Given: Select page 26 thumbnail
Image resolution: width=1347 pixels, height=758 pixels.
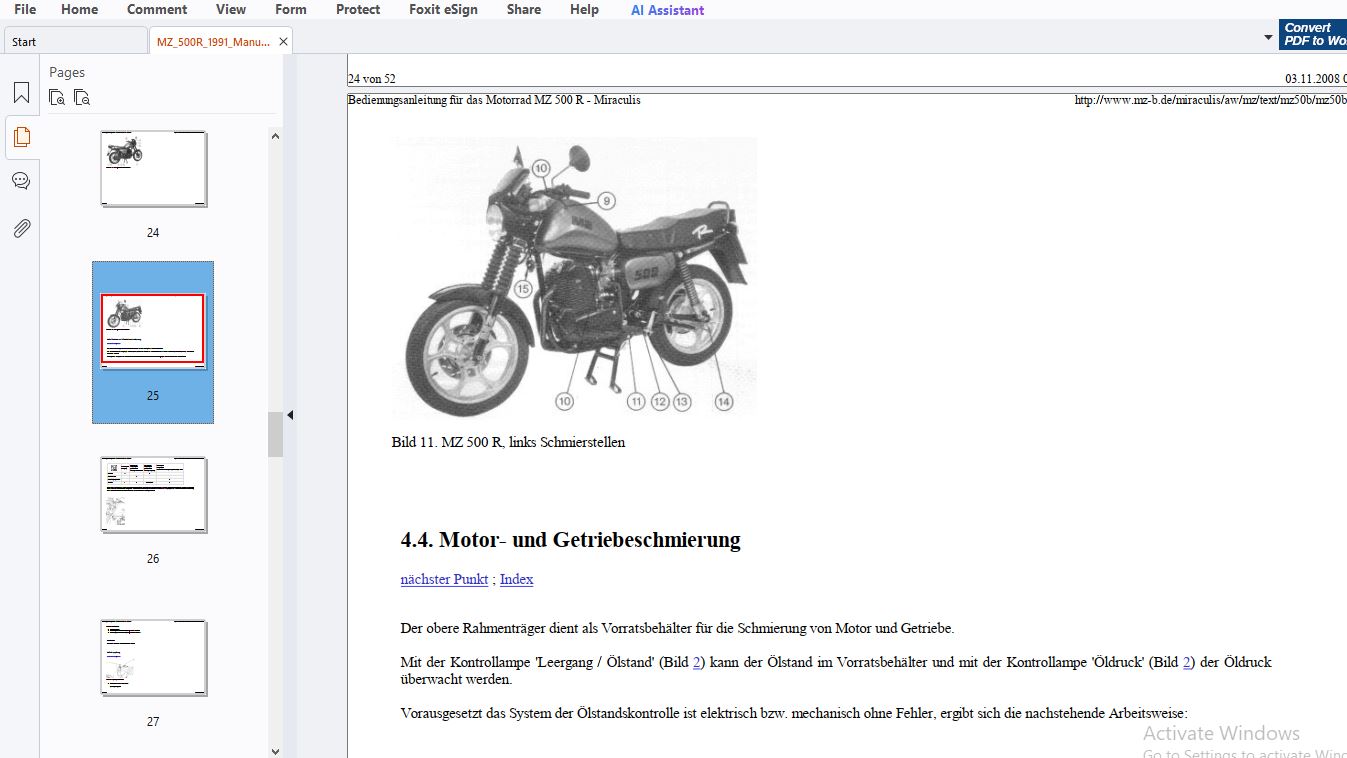Looking at the screenshot, I should pos(153,495).
